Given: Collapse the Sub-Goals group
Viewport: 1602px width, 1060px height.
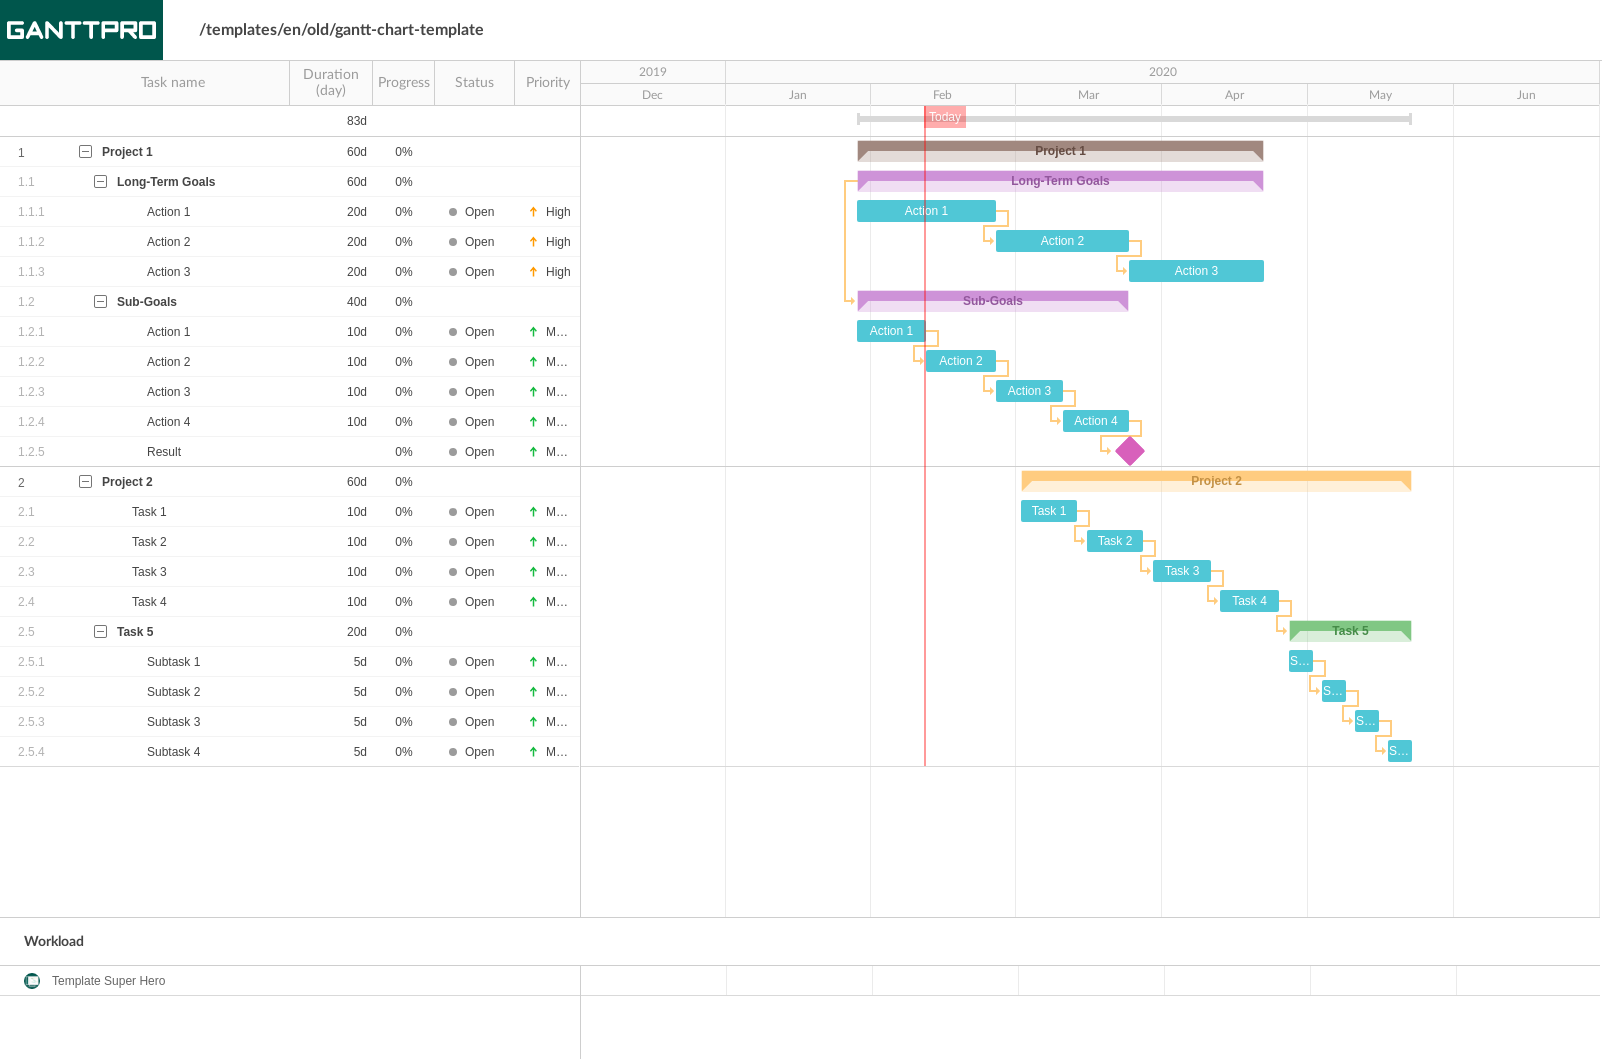Looking at the screenshot, I should click(100, 302).
